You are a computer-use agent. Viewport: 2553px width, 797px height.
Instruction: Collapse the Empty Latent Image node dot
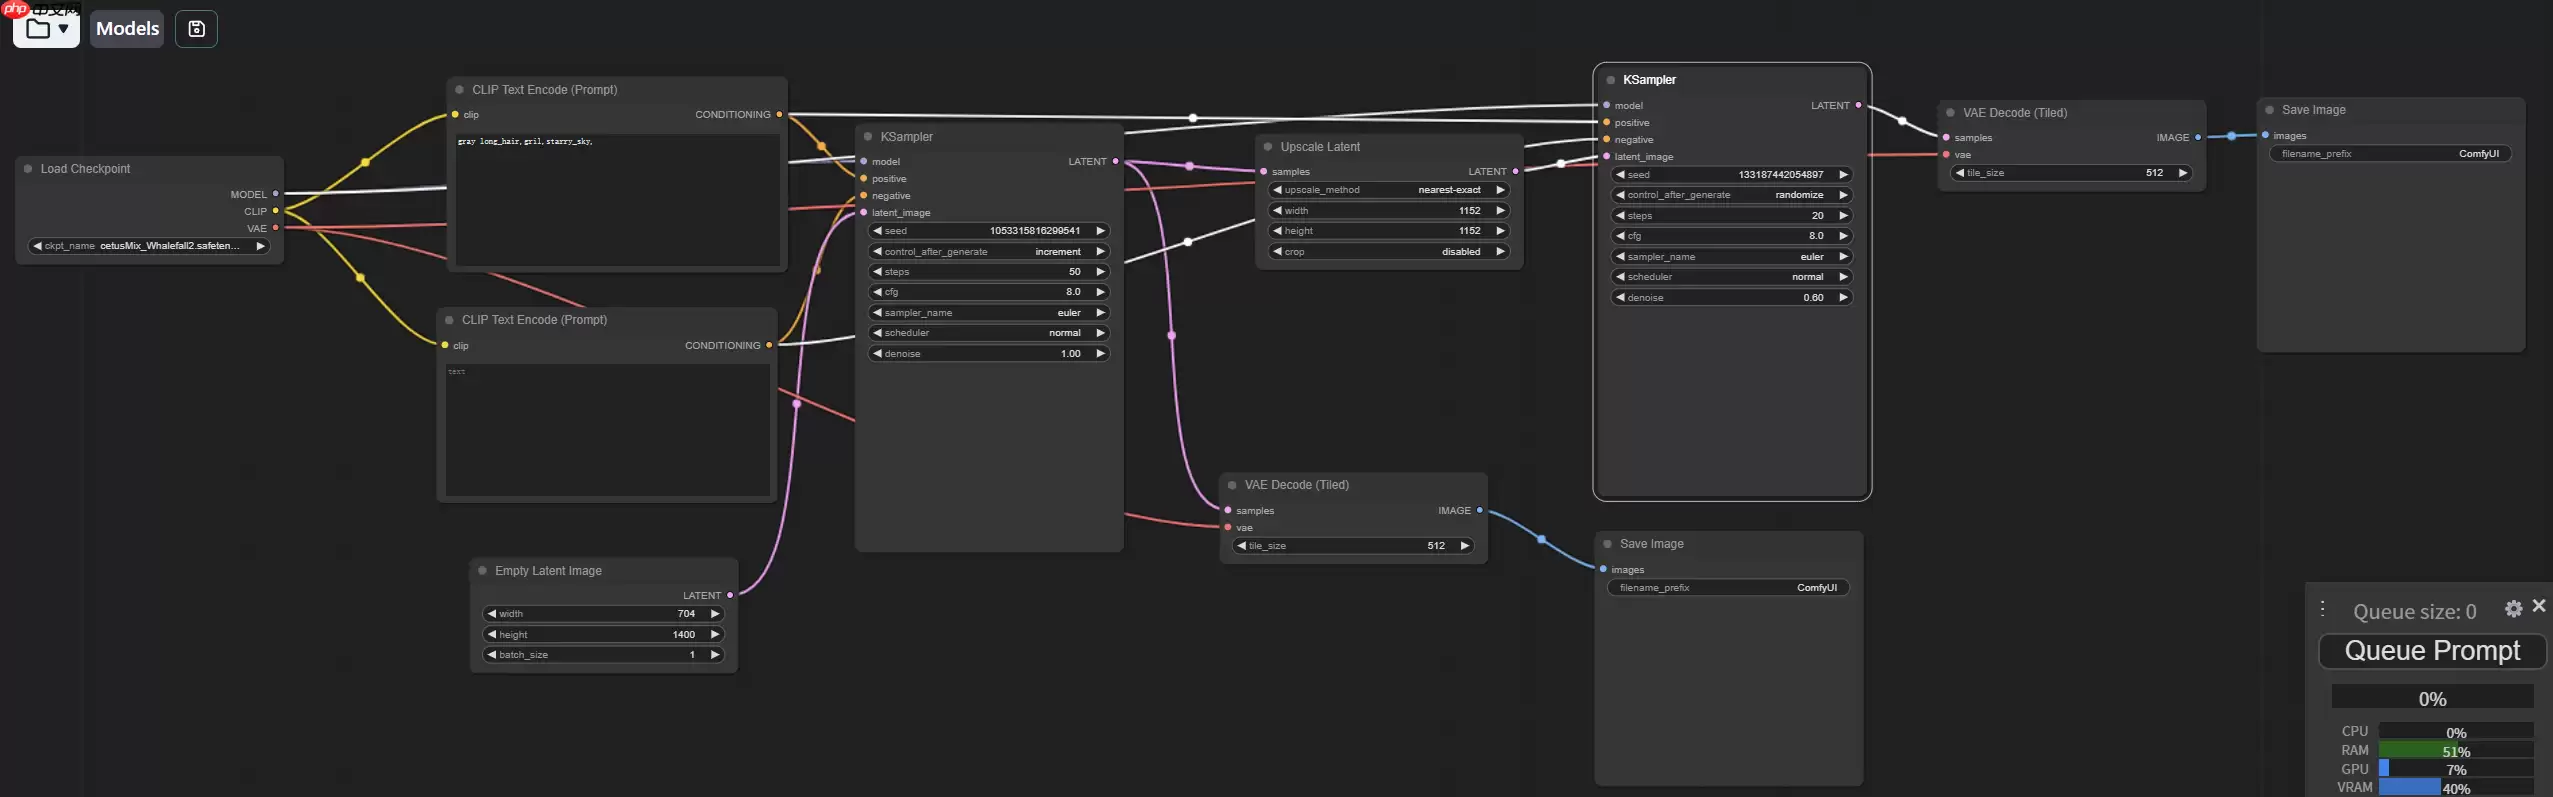[483, 571]
